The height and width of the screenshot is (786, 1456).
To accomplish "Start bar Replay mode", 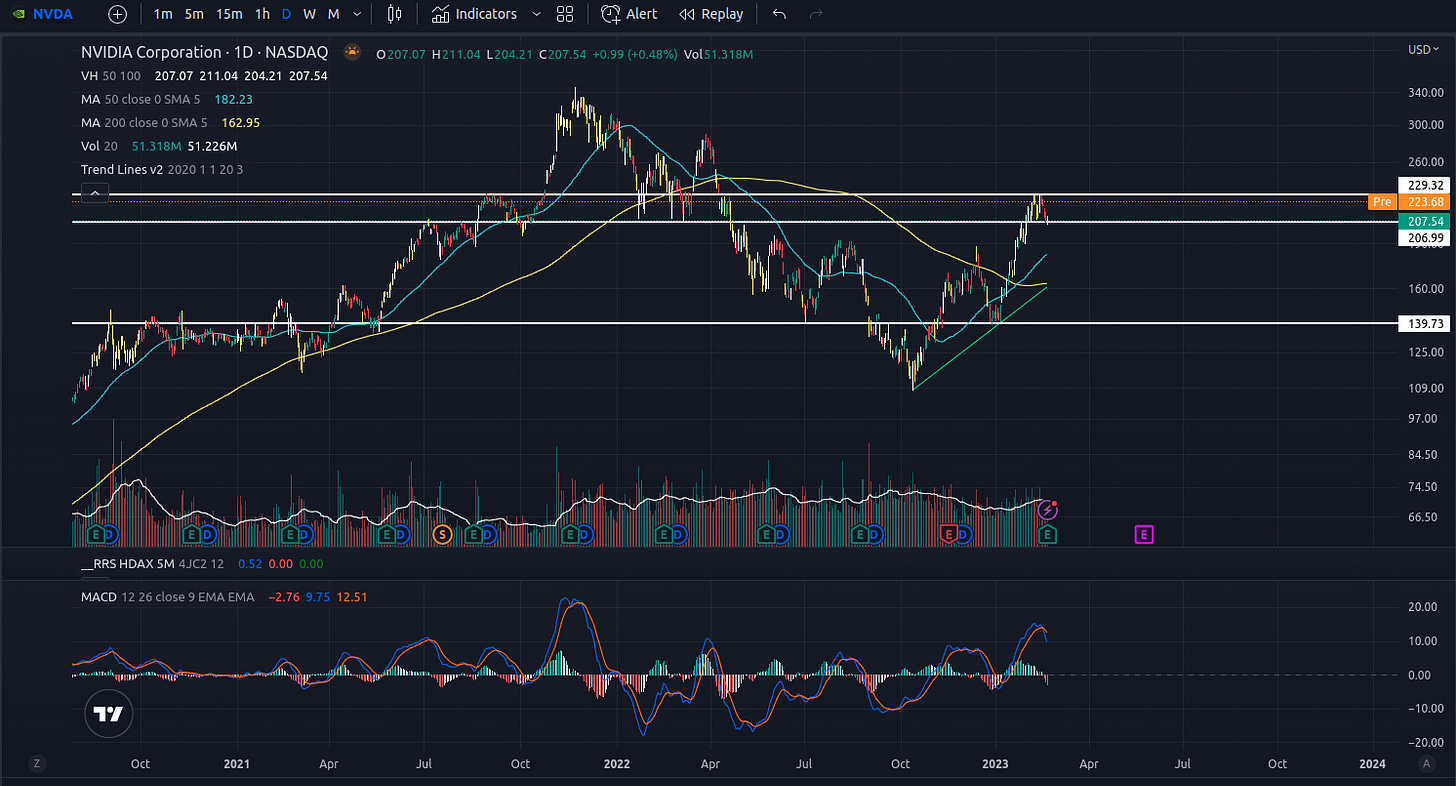I will click(x=711, y=14).
